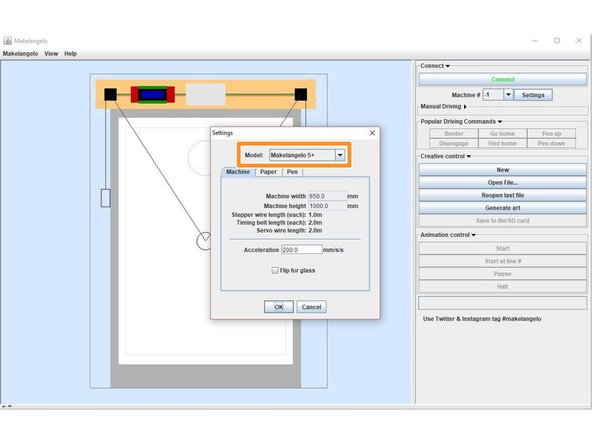
Task: Open the Makelangelo menu
Action: pos(20,54)
